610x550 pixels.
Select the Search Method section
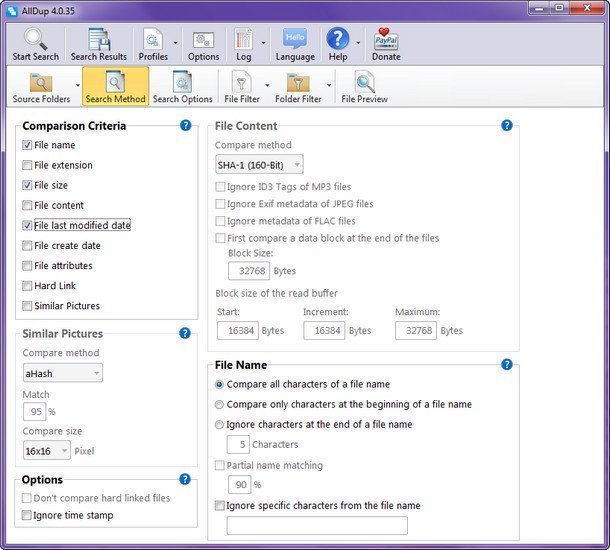[x=115, y=86]
